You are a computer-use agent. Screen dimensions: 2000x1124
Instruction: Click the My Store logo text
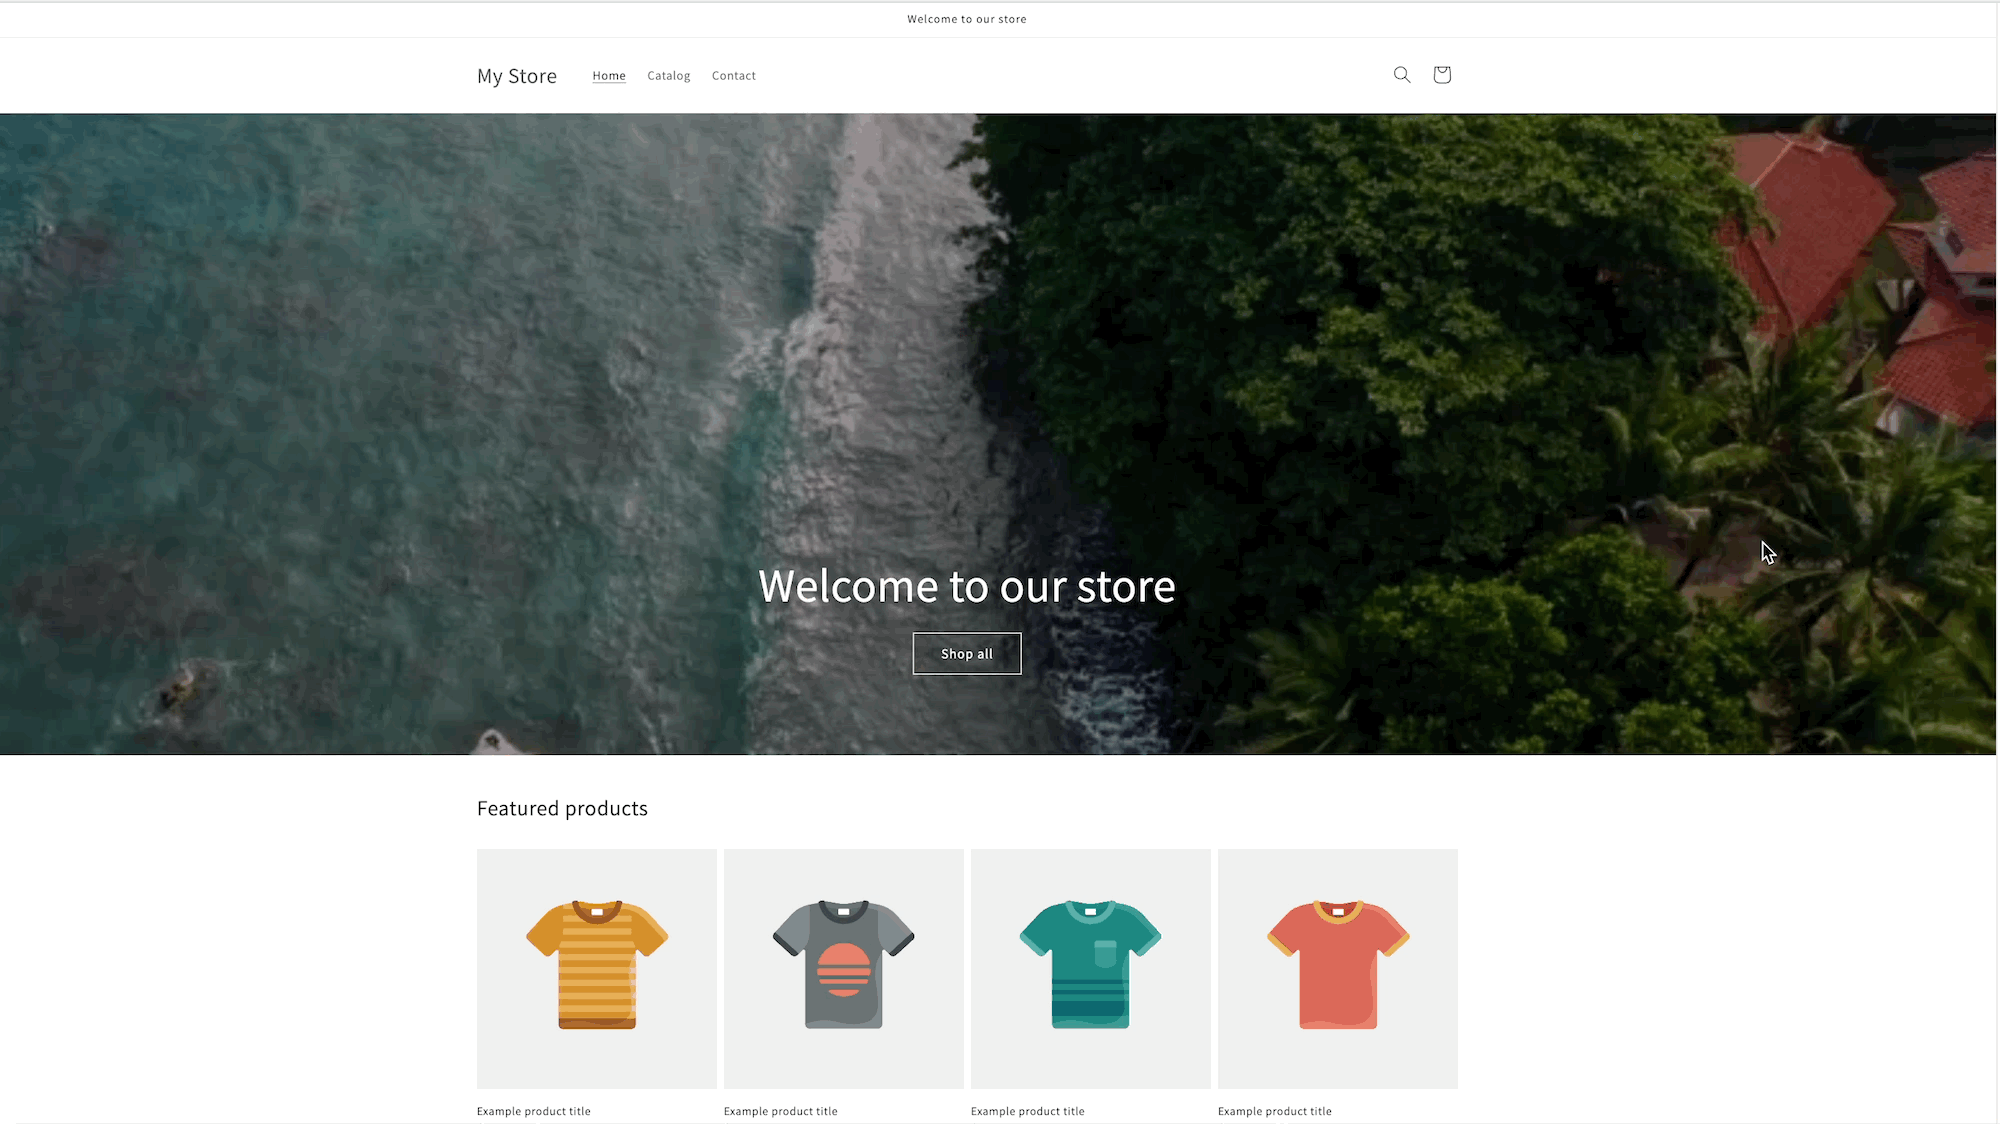tap(517, 76)
